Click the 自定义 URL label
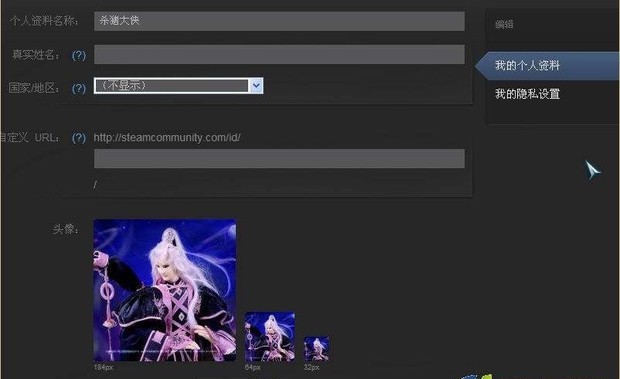This screenshot has width=620, height=379. click(x=30, y=138)
